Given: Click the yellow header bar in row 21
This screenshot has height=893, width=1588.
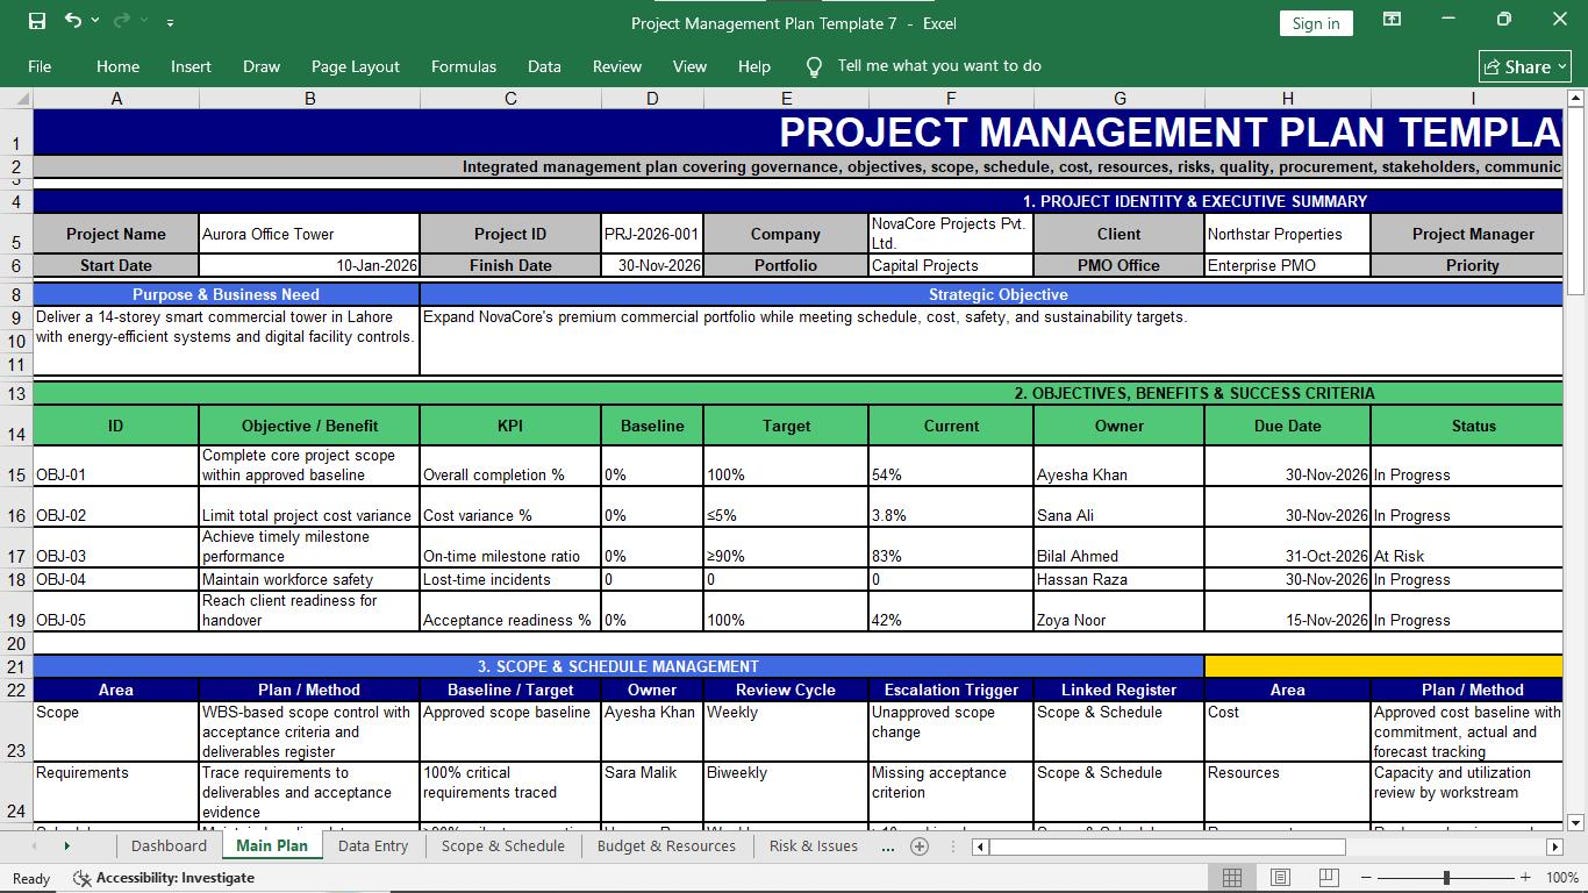Looking at the screenshot, I should pos(1384,666).
